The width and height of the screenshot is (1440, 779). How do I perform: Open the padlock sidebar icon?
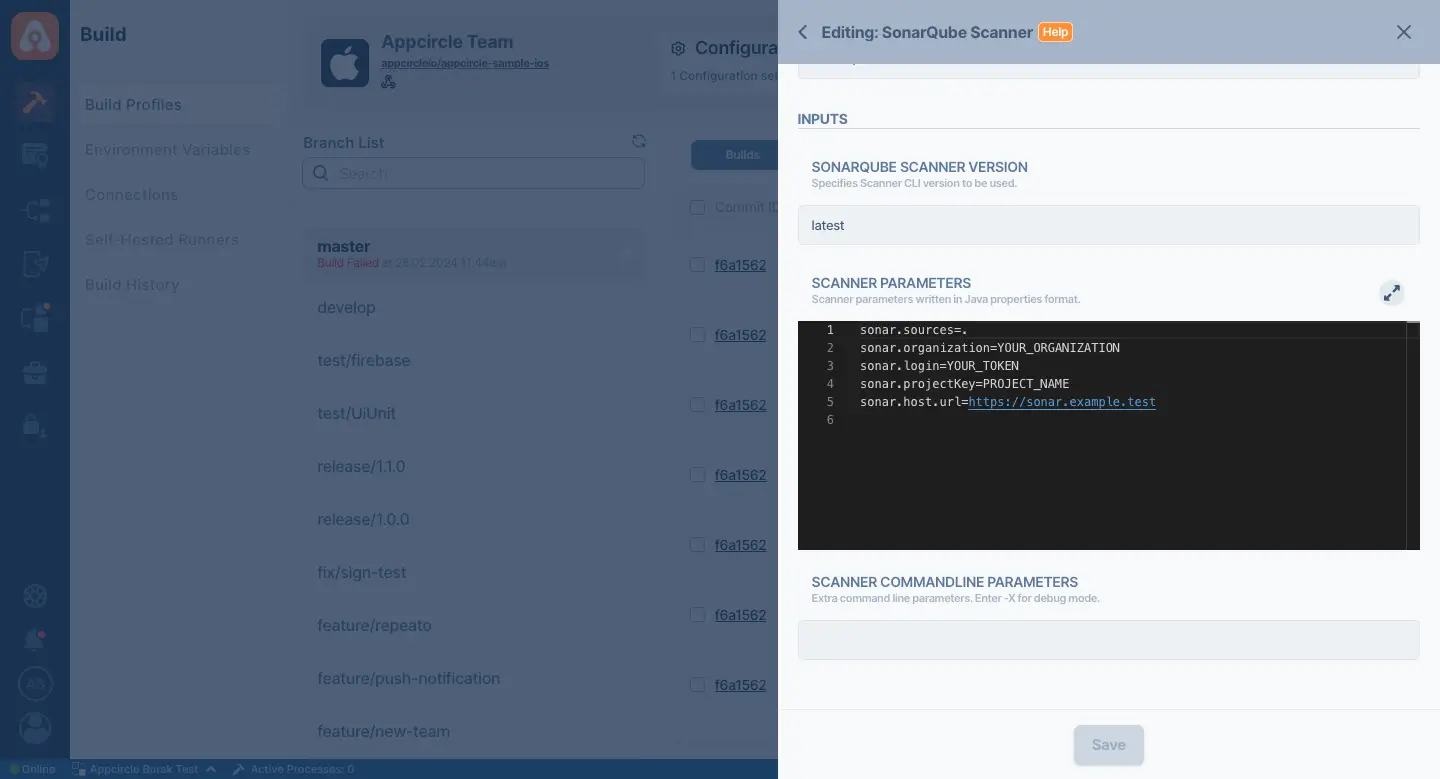coord(35,426)
